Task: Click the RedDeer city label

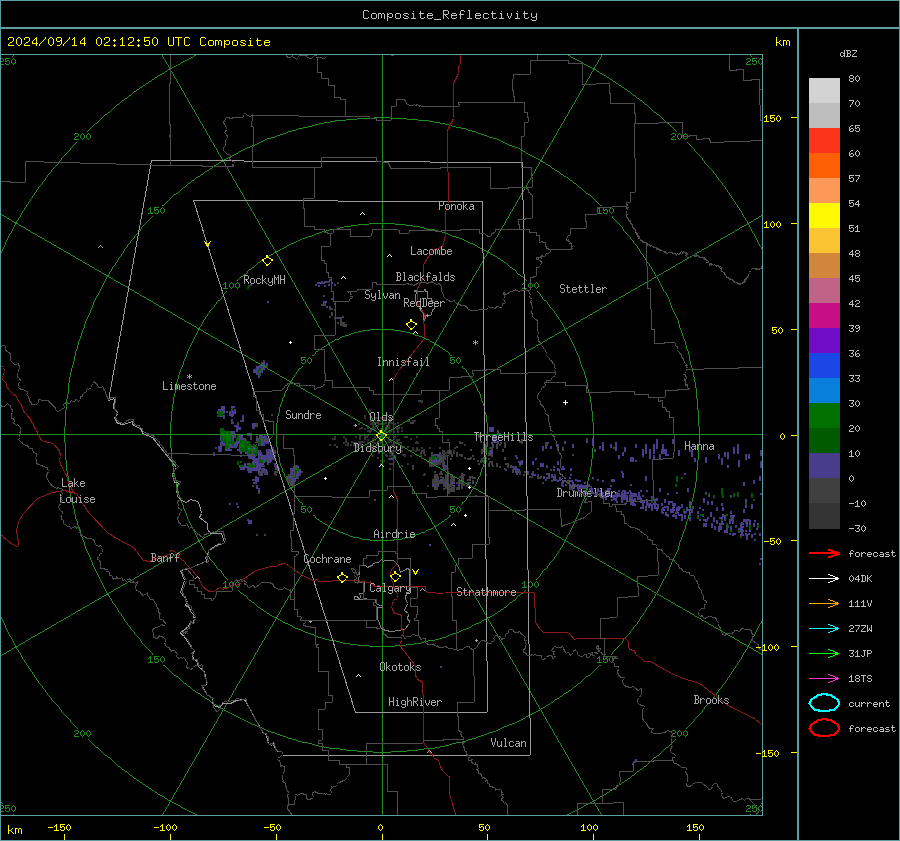Action: [x=424, y=303]
